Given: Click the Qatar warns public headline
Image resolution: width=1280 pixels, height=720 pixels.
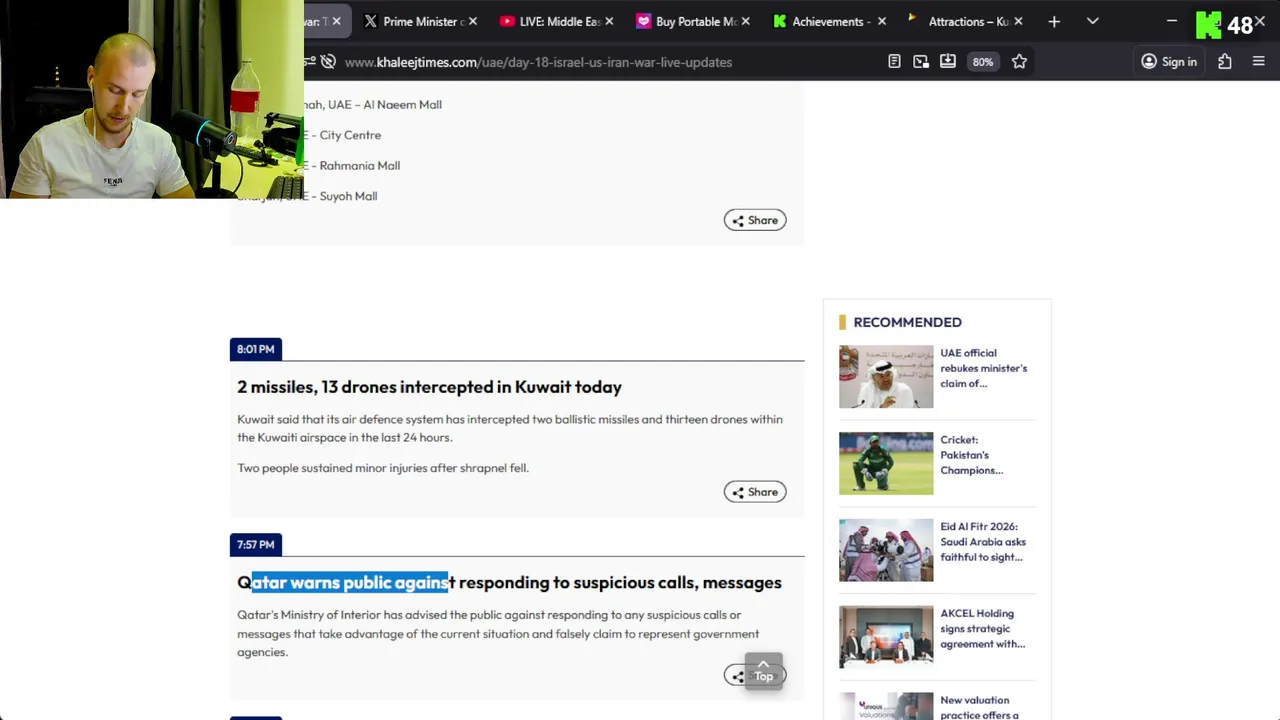Looking at the screenshot, I should point(509,582).
